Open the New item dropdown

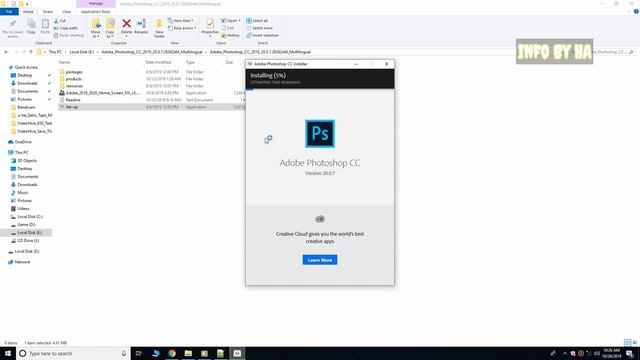181,20
